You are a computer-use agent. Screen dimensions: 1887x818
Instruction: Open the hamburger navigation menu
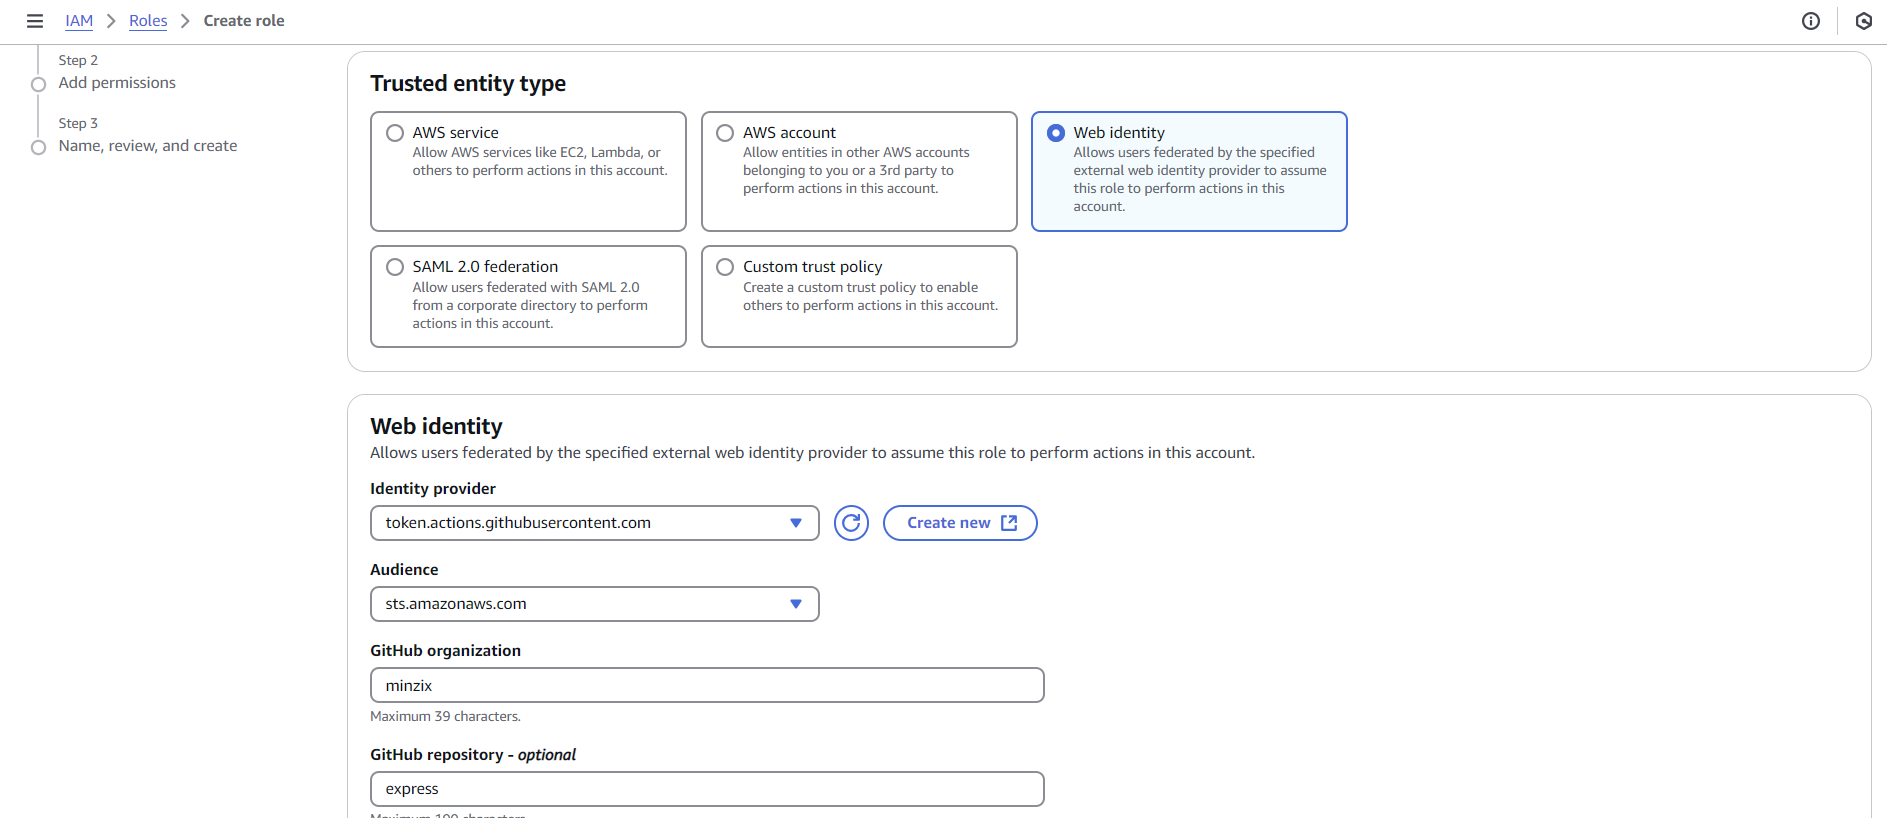pos(35,21)
